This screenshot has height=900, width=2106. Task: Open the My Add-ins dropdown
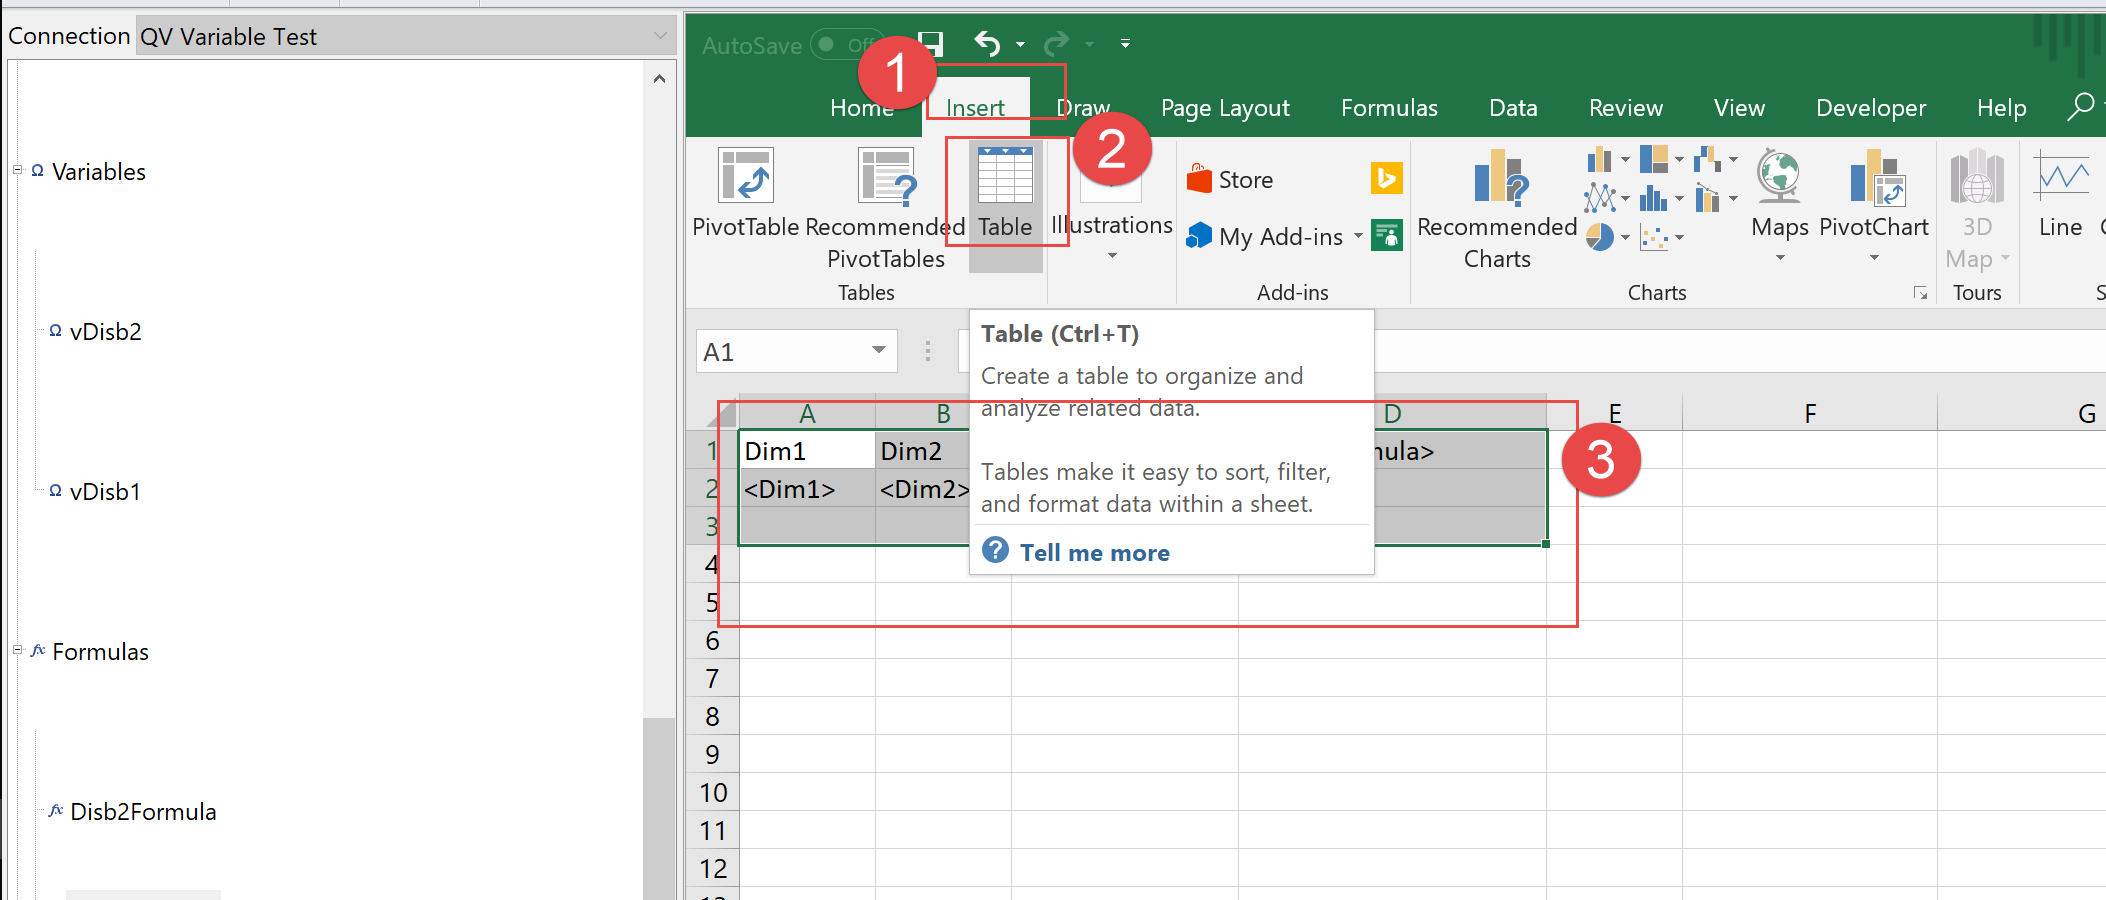pos(1358,237)
